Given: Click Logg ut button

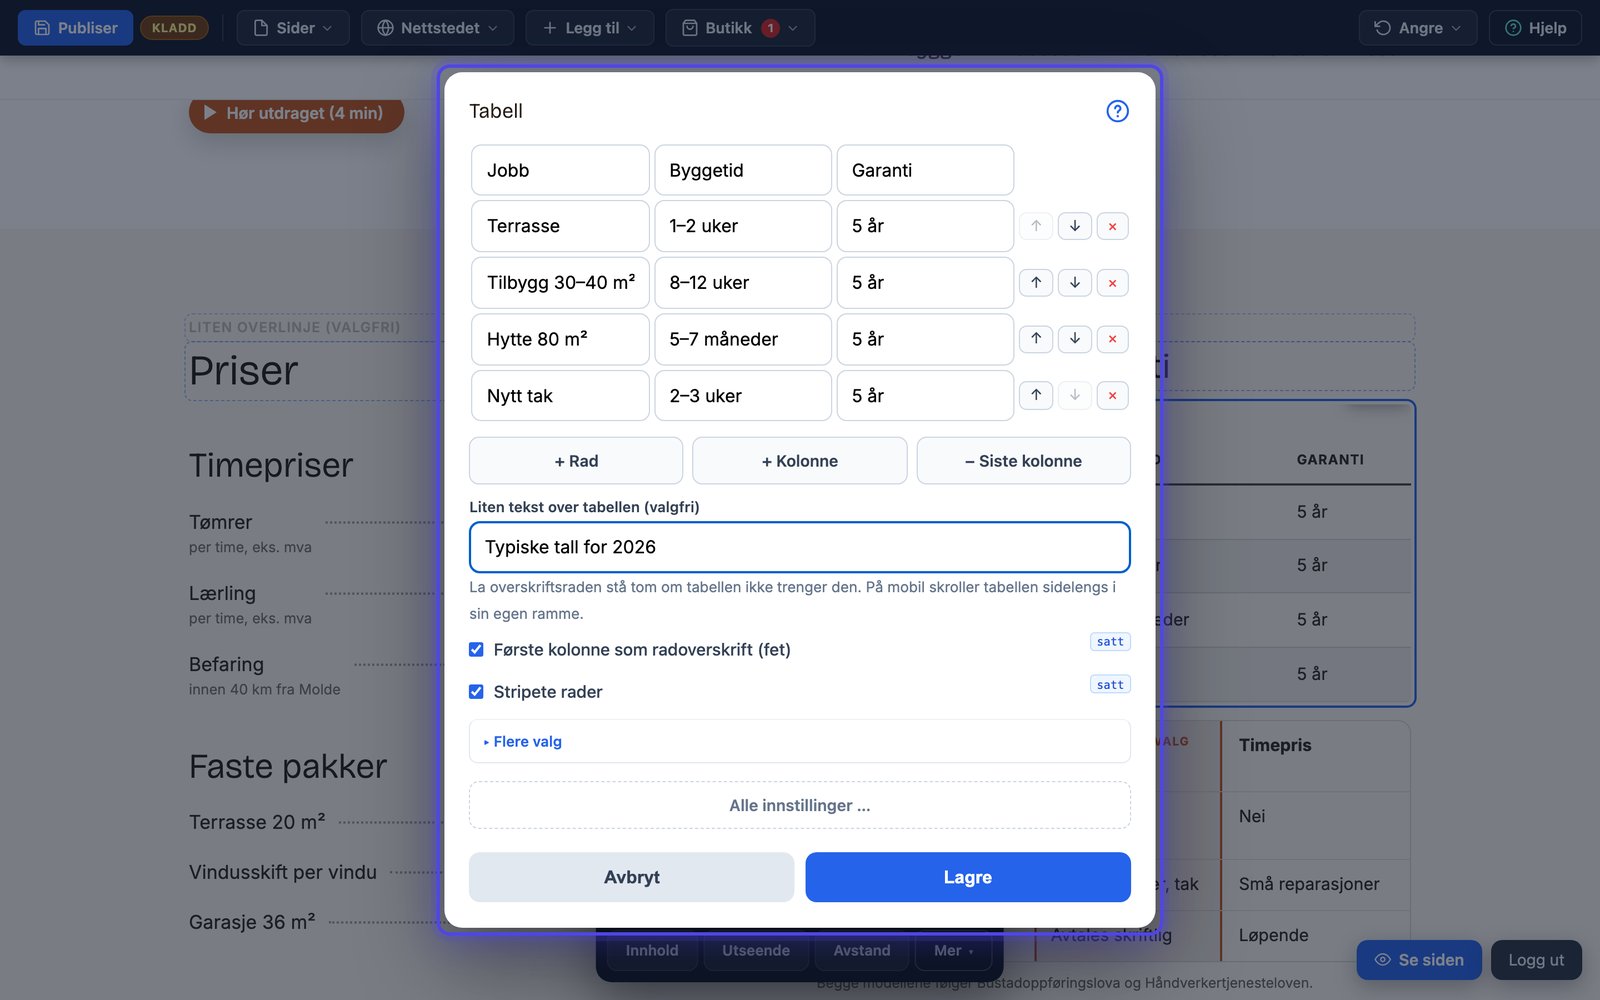Looking at the screenshot, I should pyautogui.click(x=1536, y=960).
